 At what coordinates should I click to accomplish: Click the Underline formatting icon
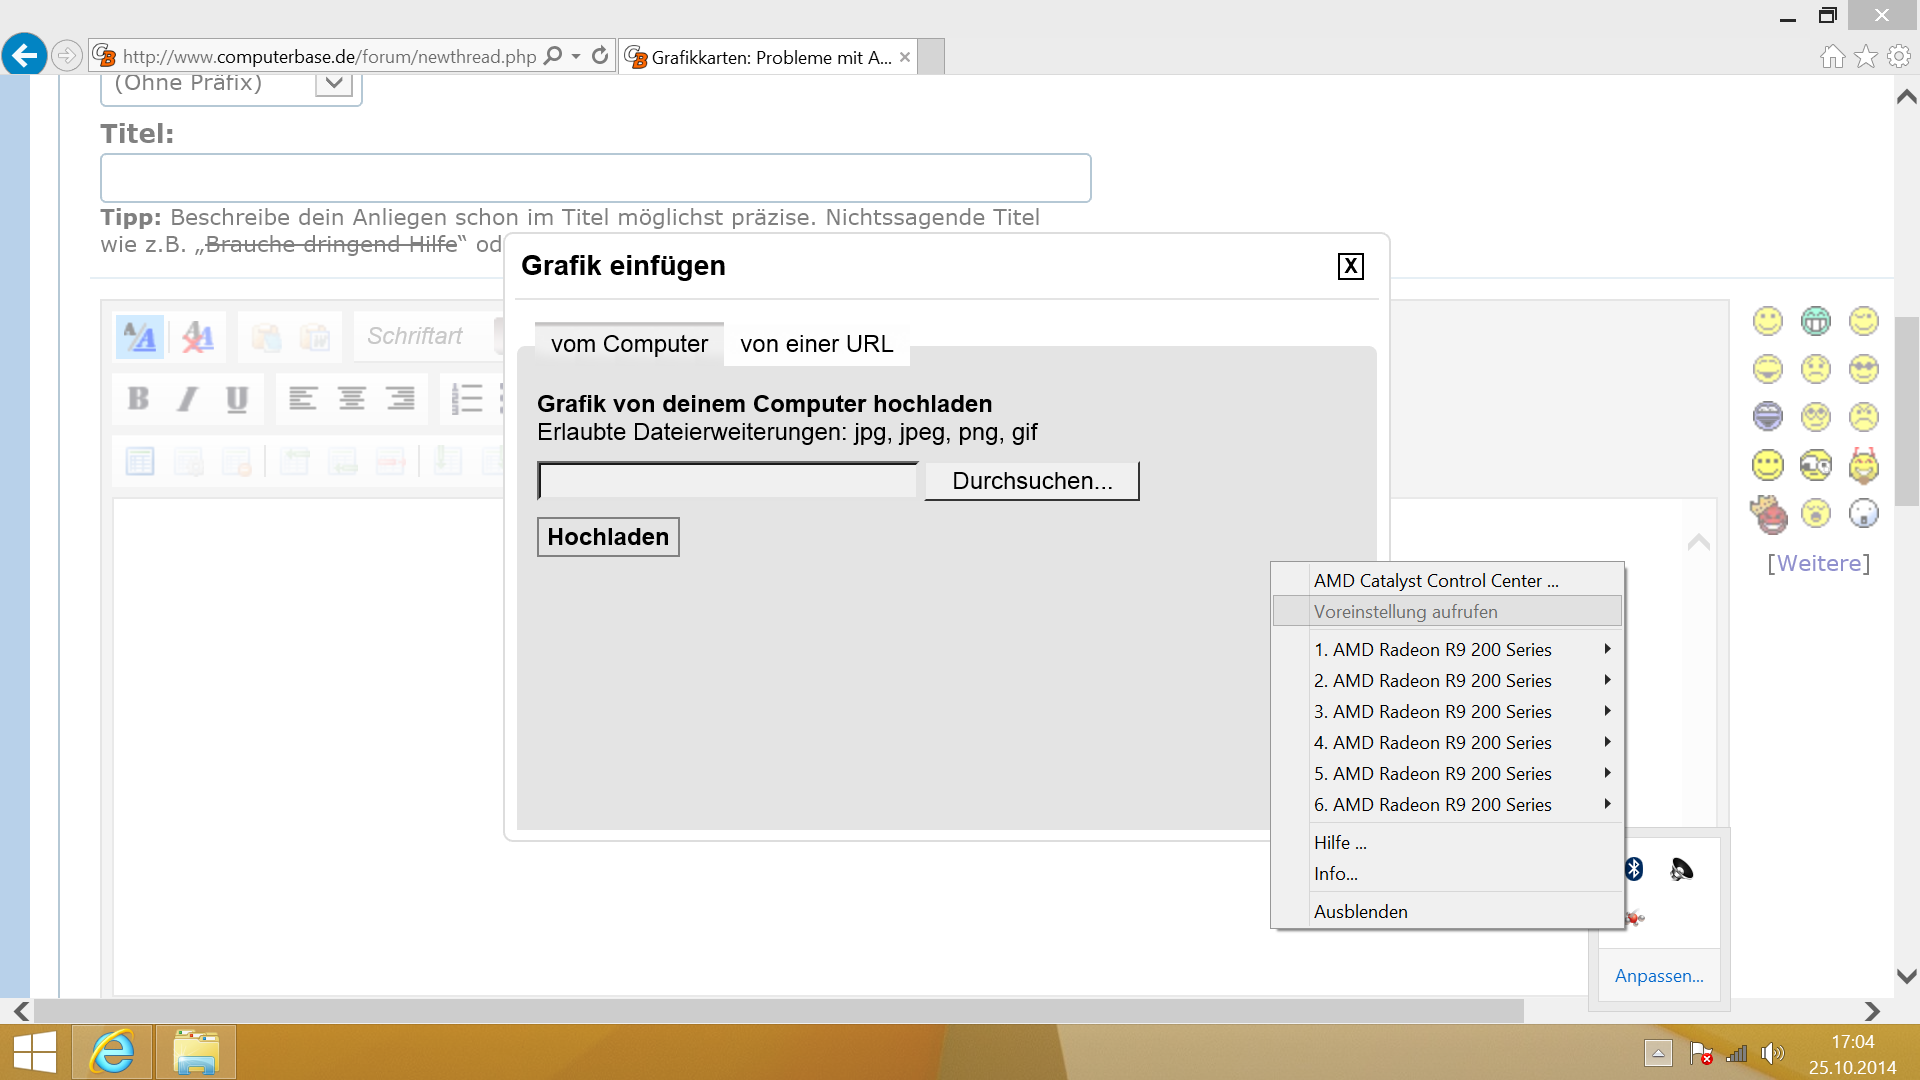pos(236,399)
